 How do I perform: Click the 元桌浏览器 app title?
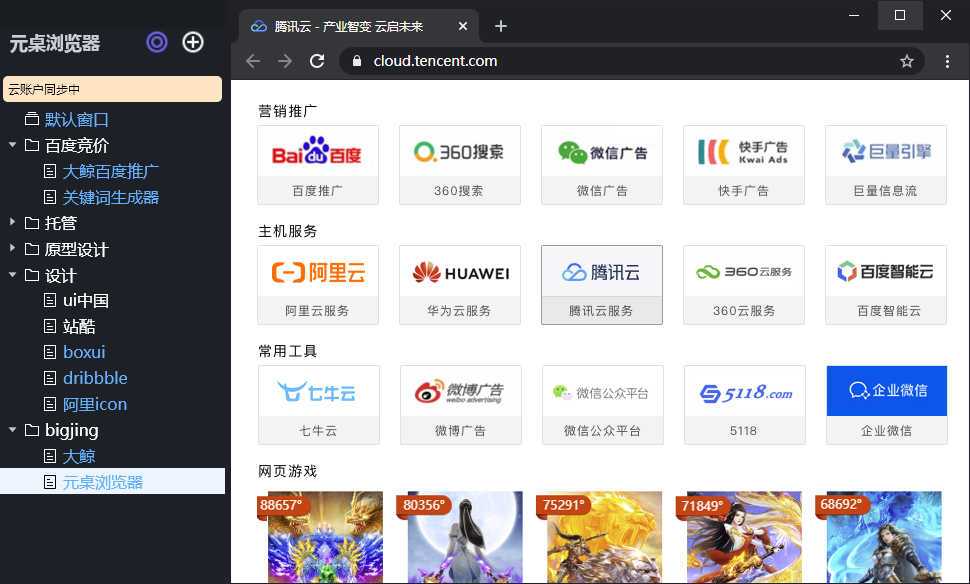[x=55, y=43]
